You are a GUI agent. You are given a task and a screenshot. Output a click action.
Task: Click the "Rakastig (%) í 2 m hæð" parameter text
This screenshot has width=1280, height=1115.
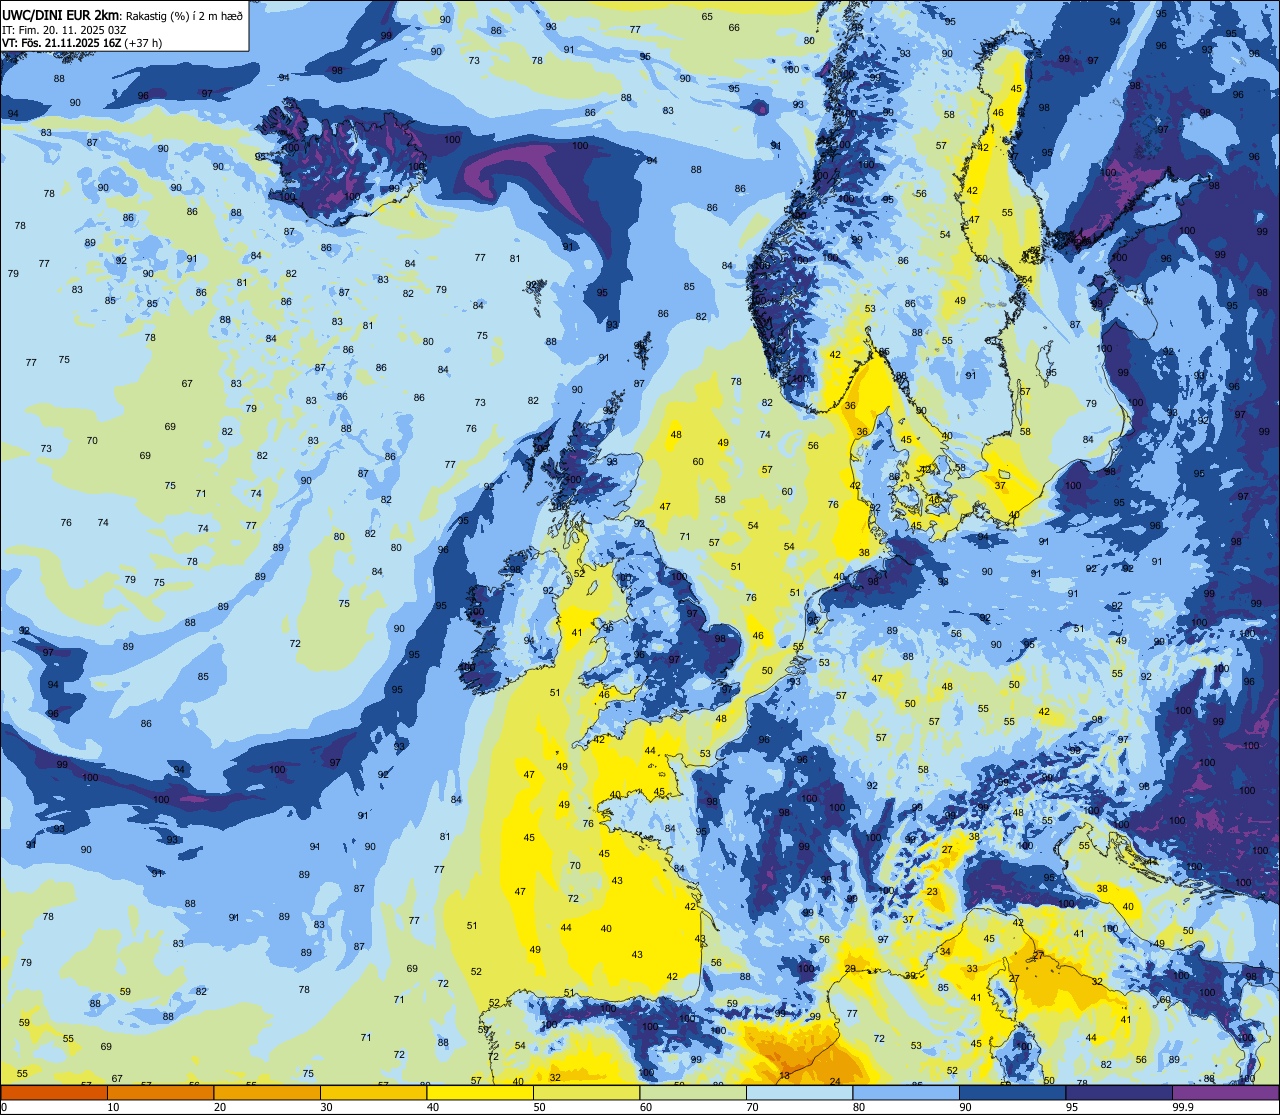point(185,16)
